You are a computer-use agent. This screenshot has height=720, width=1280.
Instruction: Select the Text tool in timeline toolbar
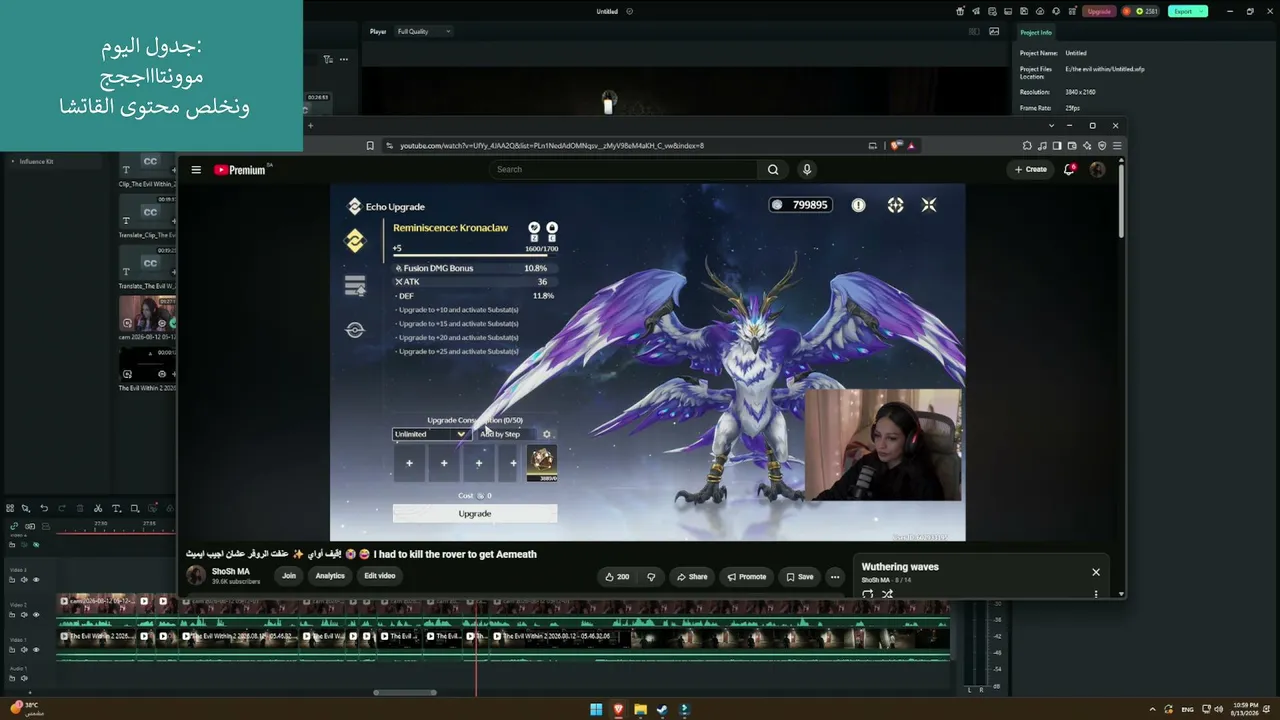pos(116,509)
